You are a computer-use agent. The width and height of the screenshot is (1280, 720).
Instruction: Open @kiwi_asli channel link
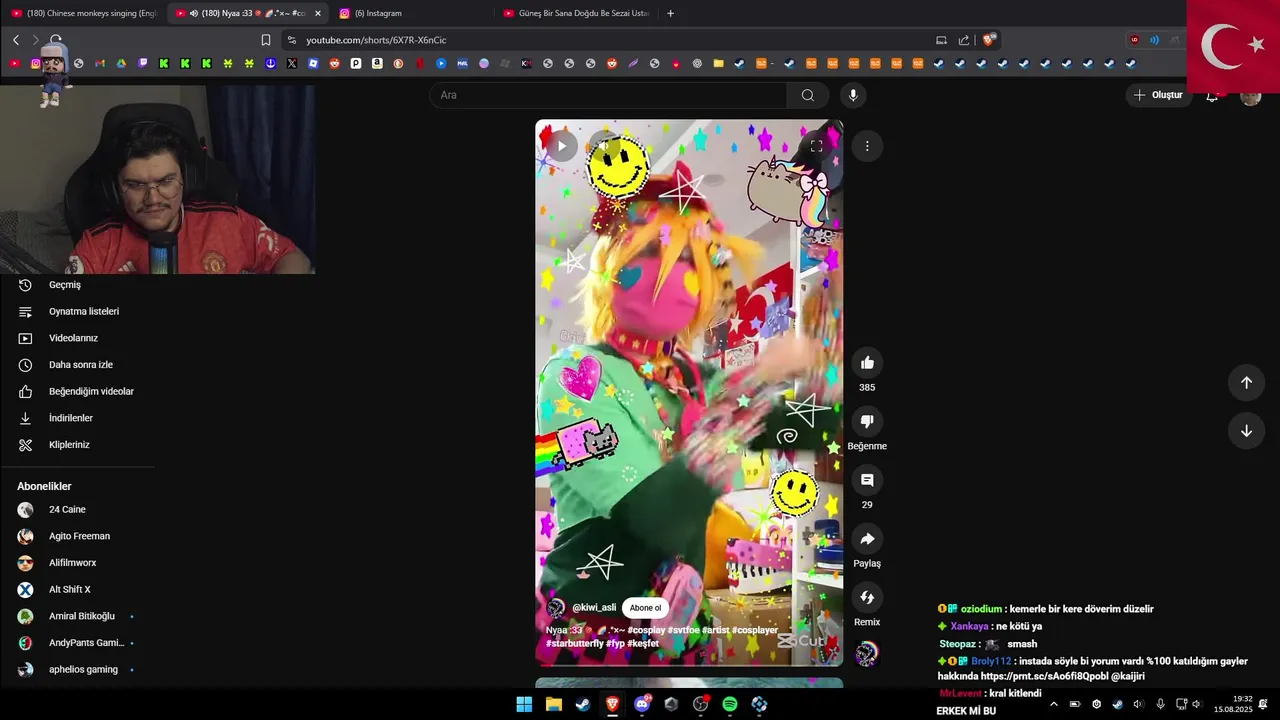594,608
